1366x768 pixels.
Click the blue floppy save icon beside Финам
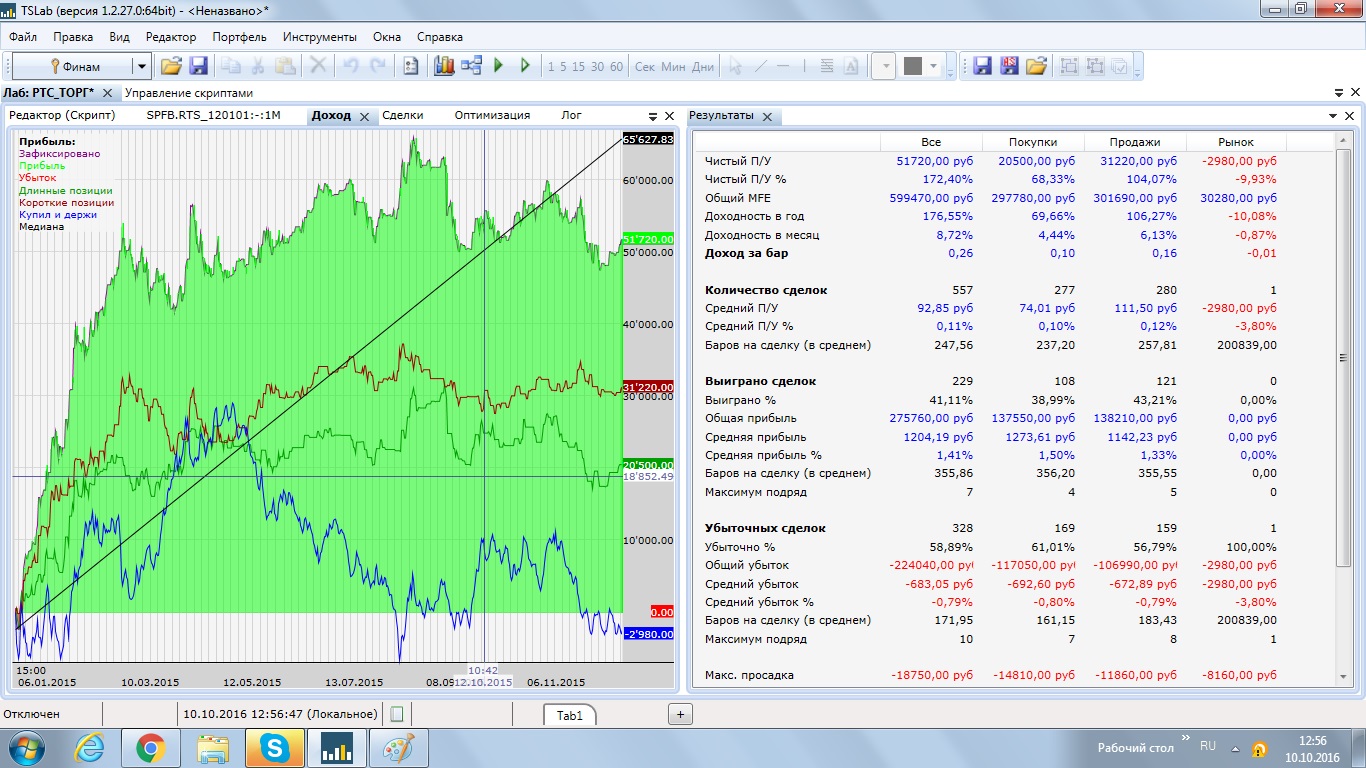point(198,66)
